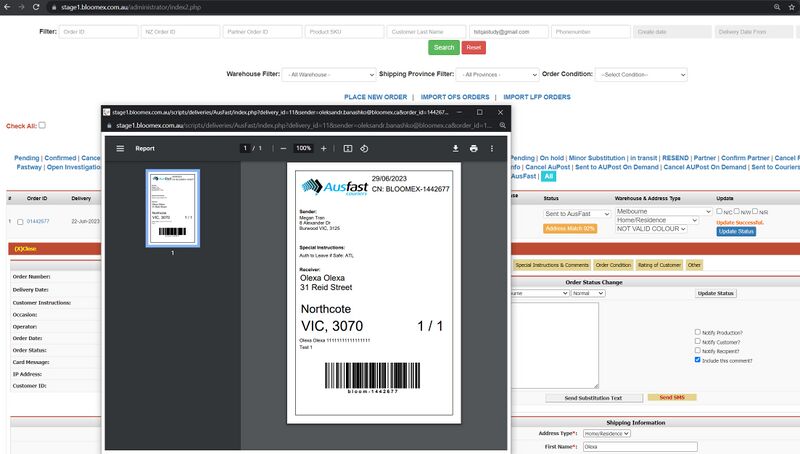Filter orders by On hold status
This screenshot has height=454, width=800.
(x=552, y=158)
